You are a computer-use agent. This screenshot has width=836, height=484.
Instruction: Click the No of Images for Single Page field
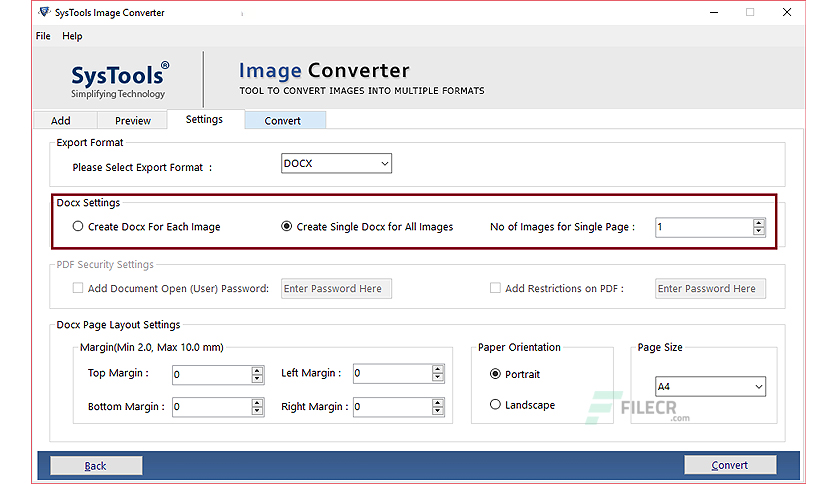(704, 227)
